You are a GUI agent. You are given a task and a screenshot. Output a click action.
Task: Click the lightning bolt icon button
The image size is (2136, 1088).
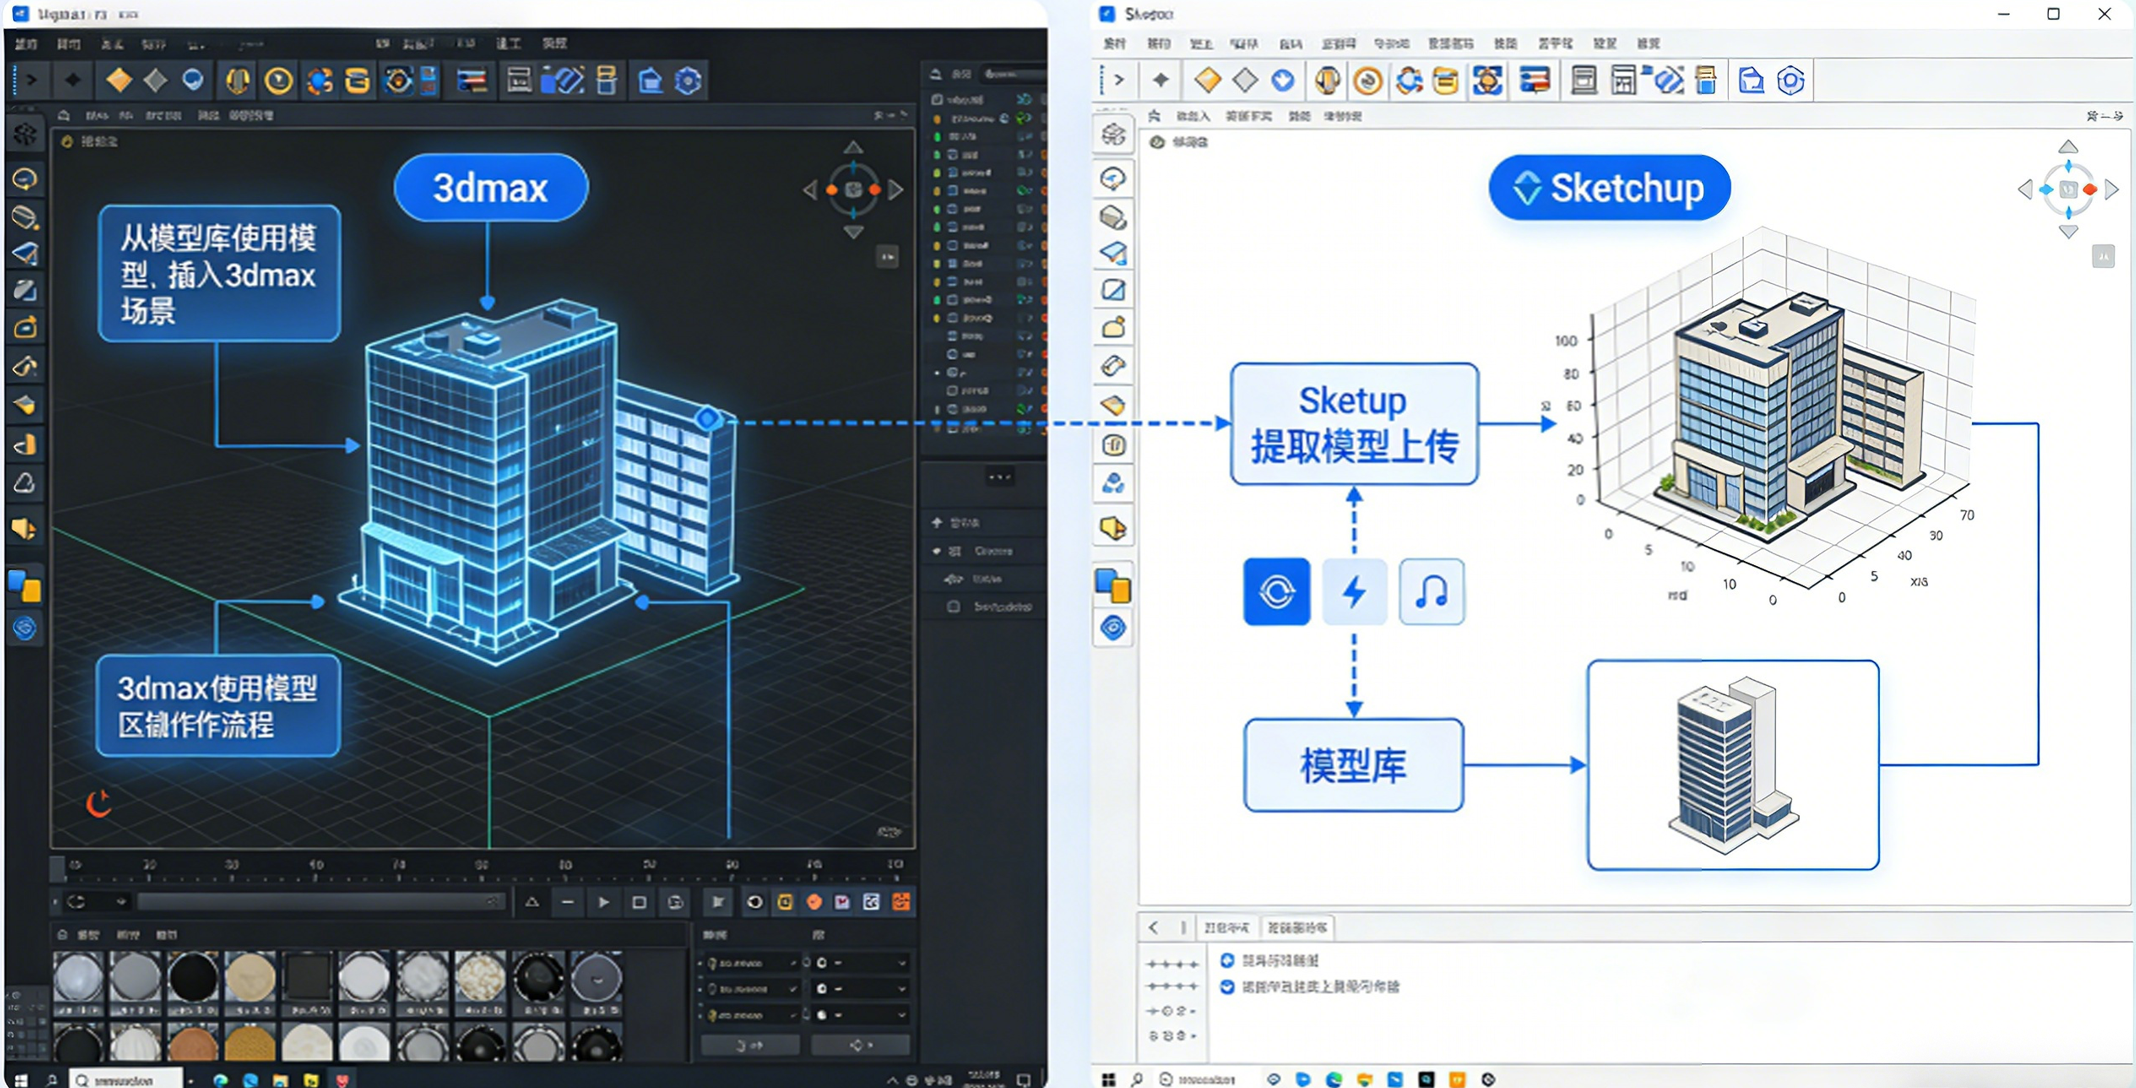click(x=1354, y=592)
